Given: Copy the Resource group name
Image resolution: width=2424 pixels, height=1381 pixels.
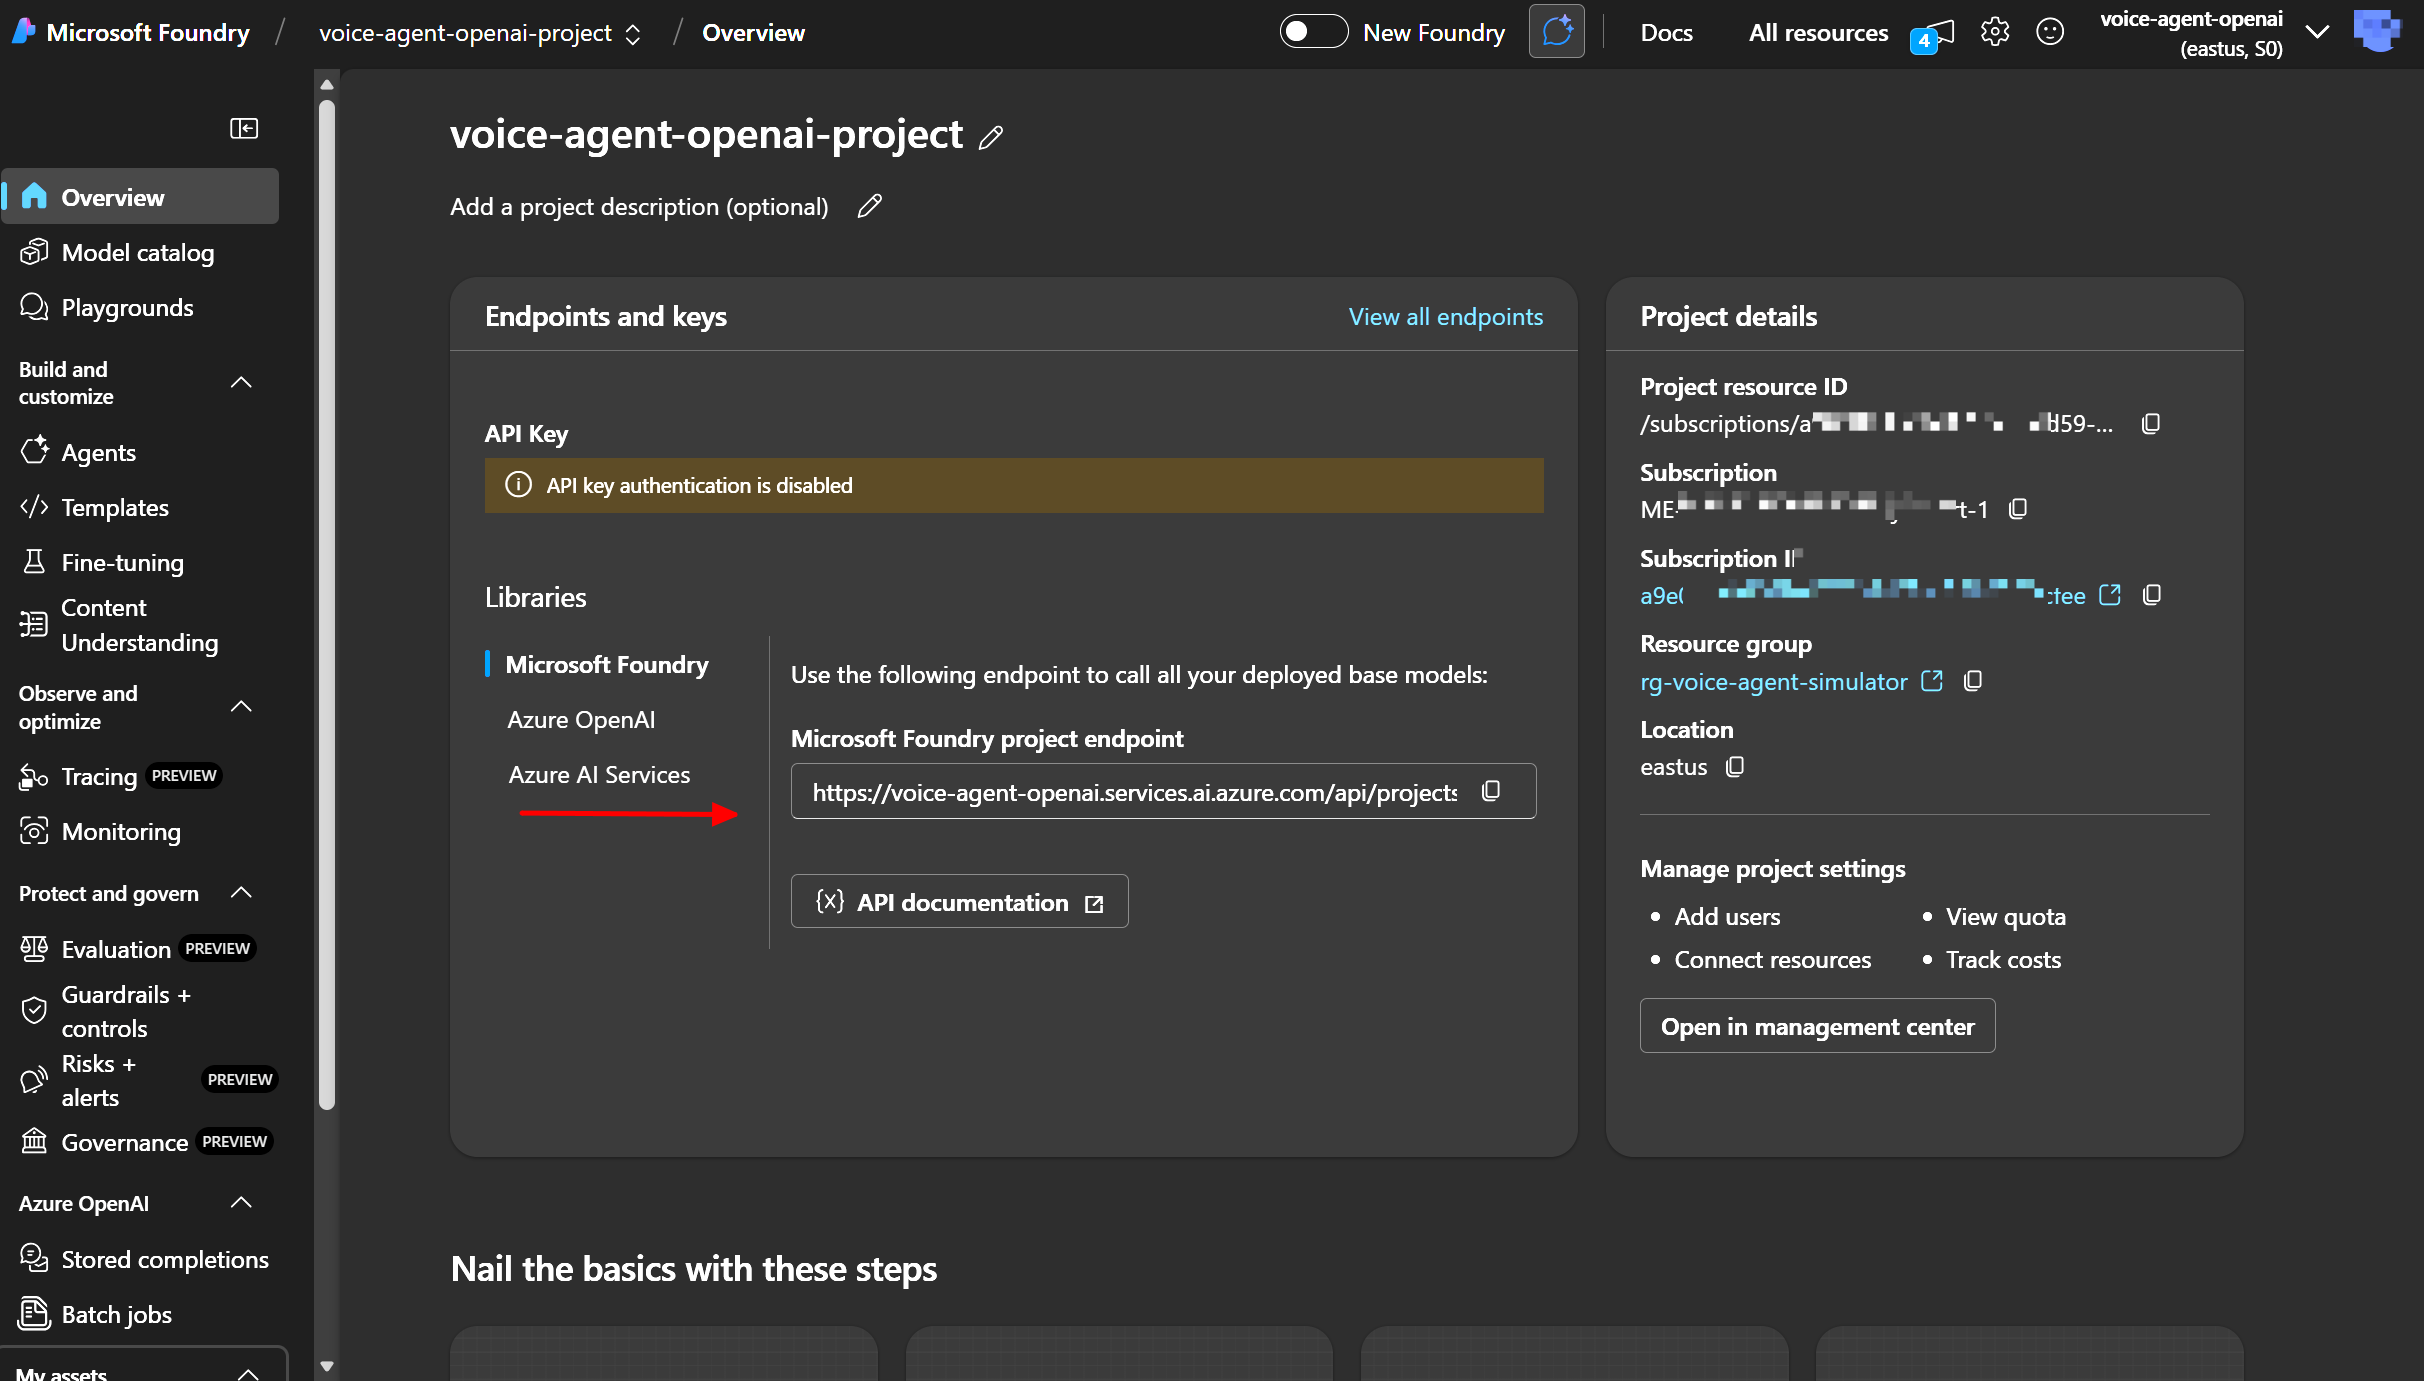Looking at the screenshot, I should 1973,681.
